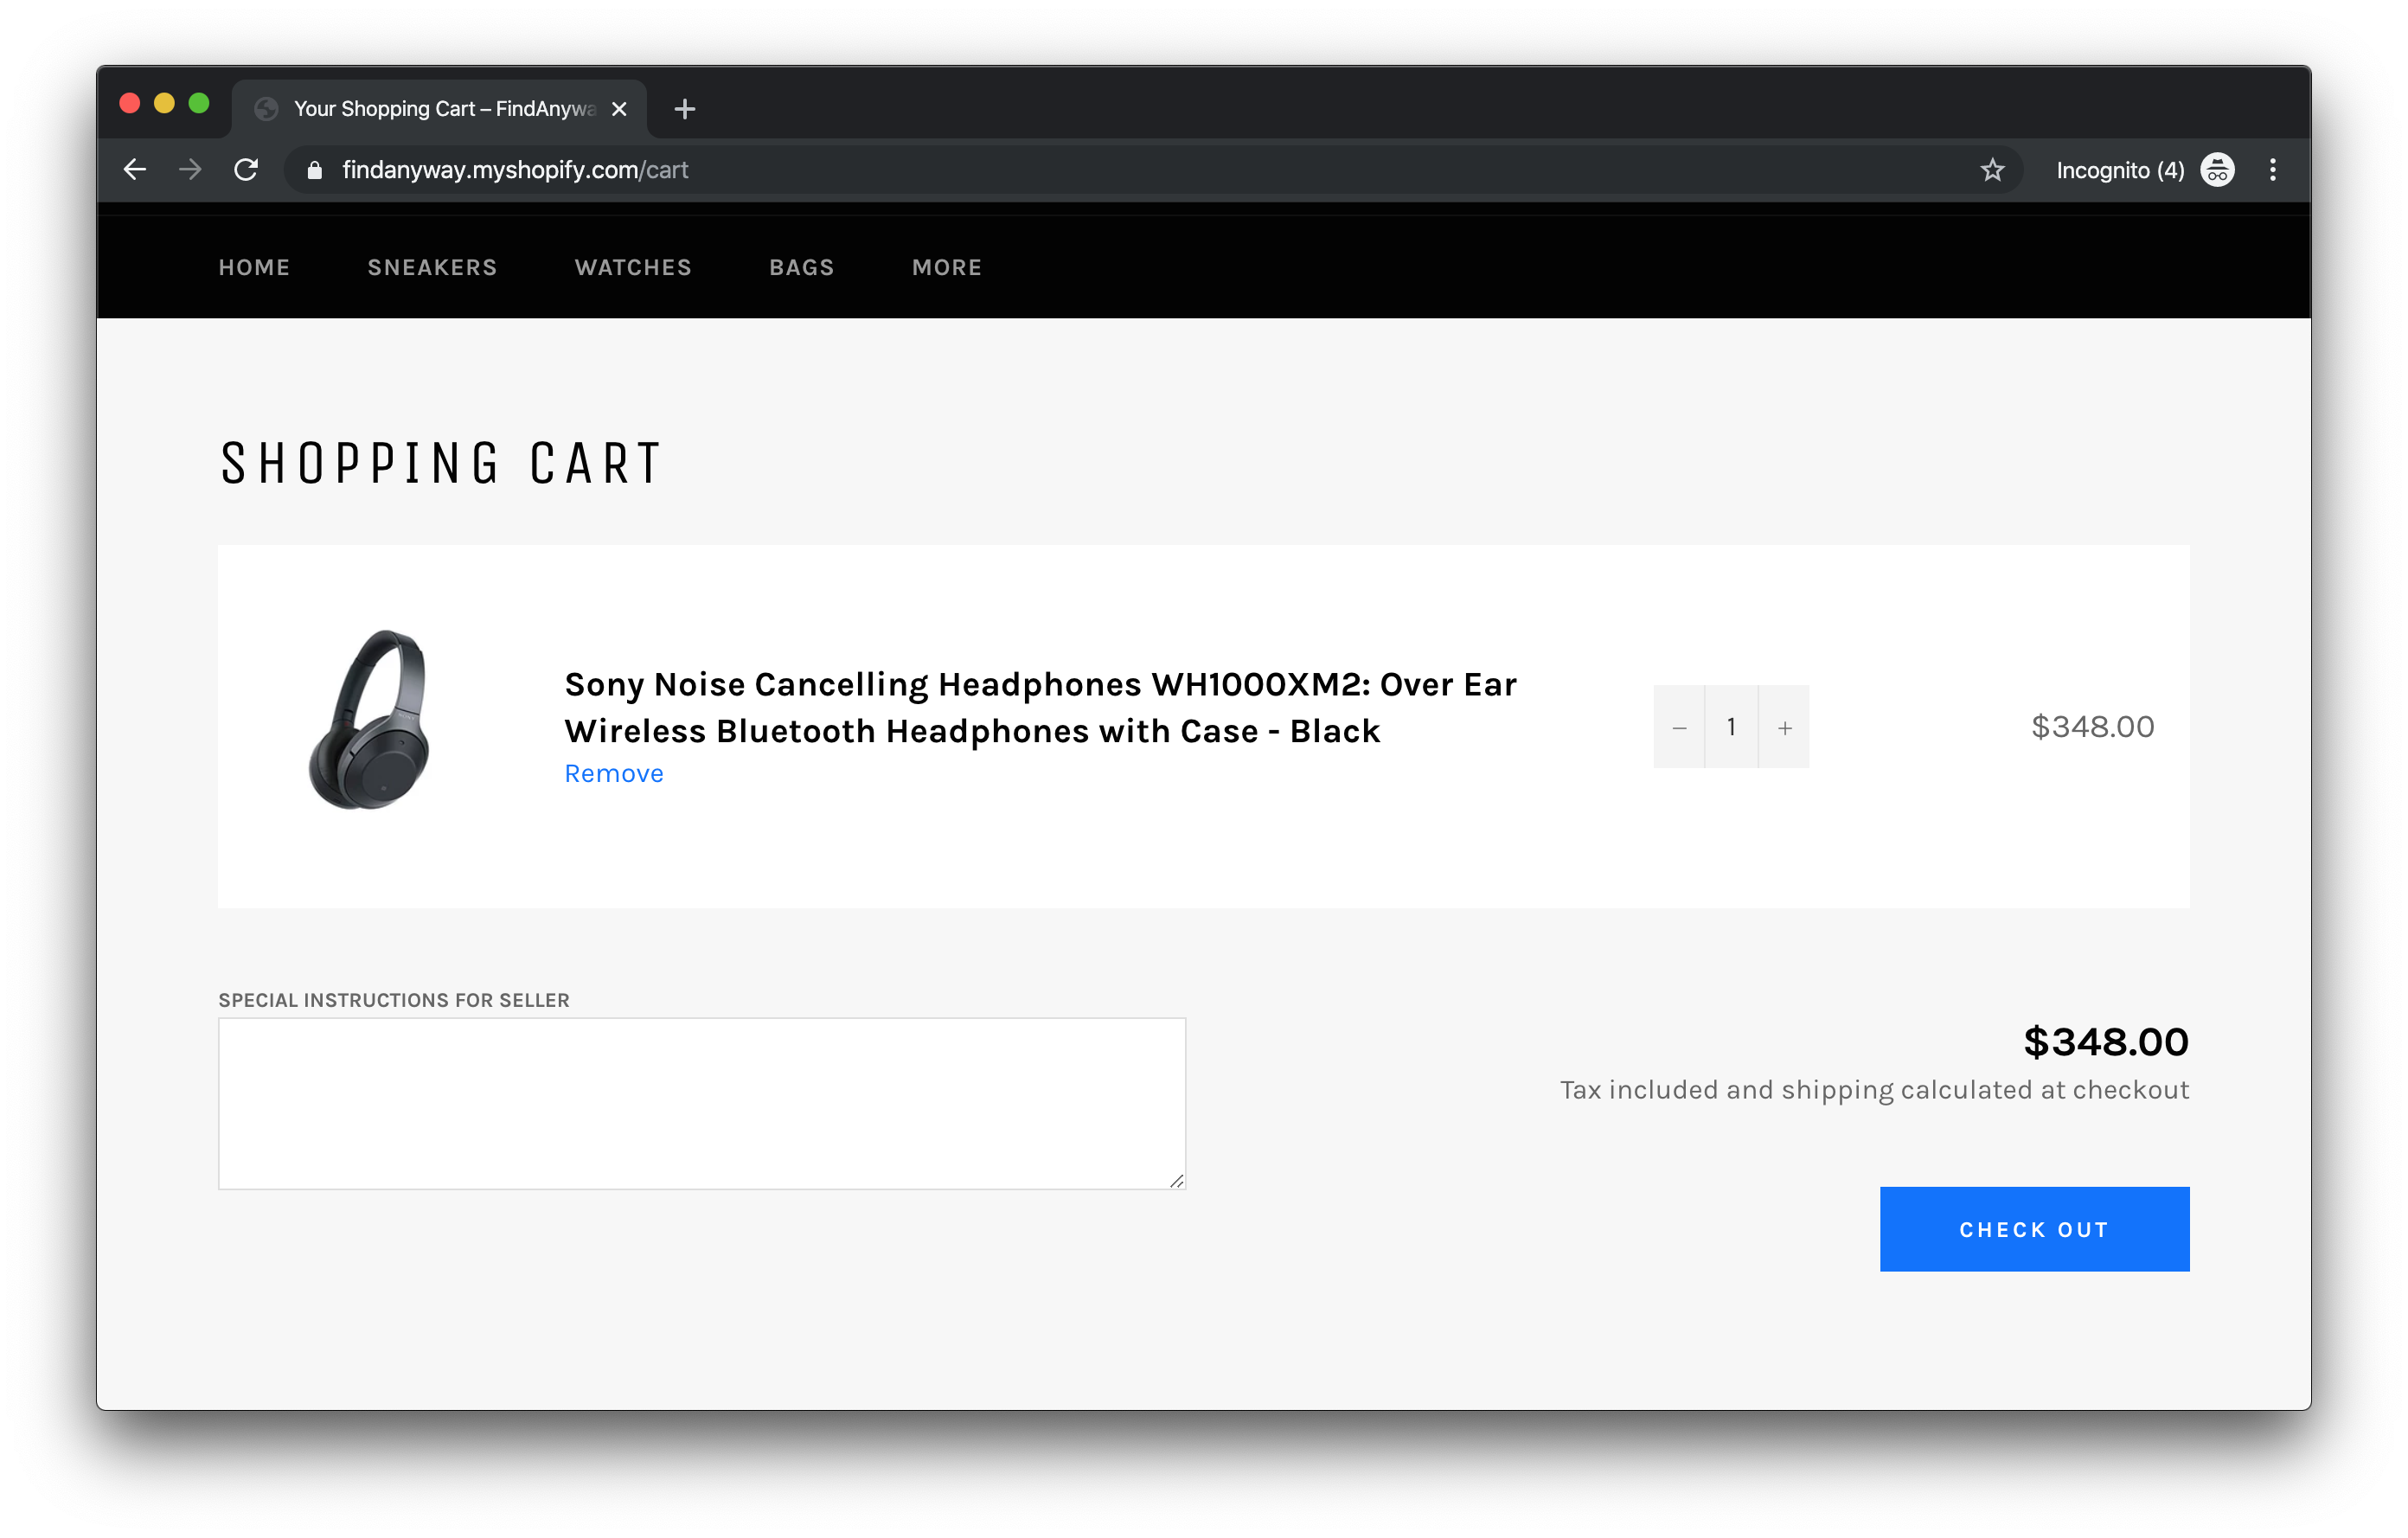Viewport: 2408px width, 1538px height.
Task: Click the Sony headphones product image
Action: point(370,719)
